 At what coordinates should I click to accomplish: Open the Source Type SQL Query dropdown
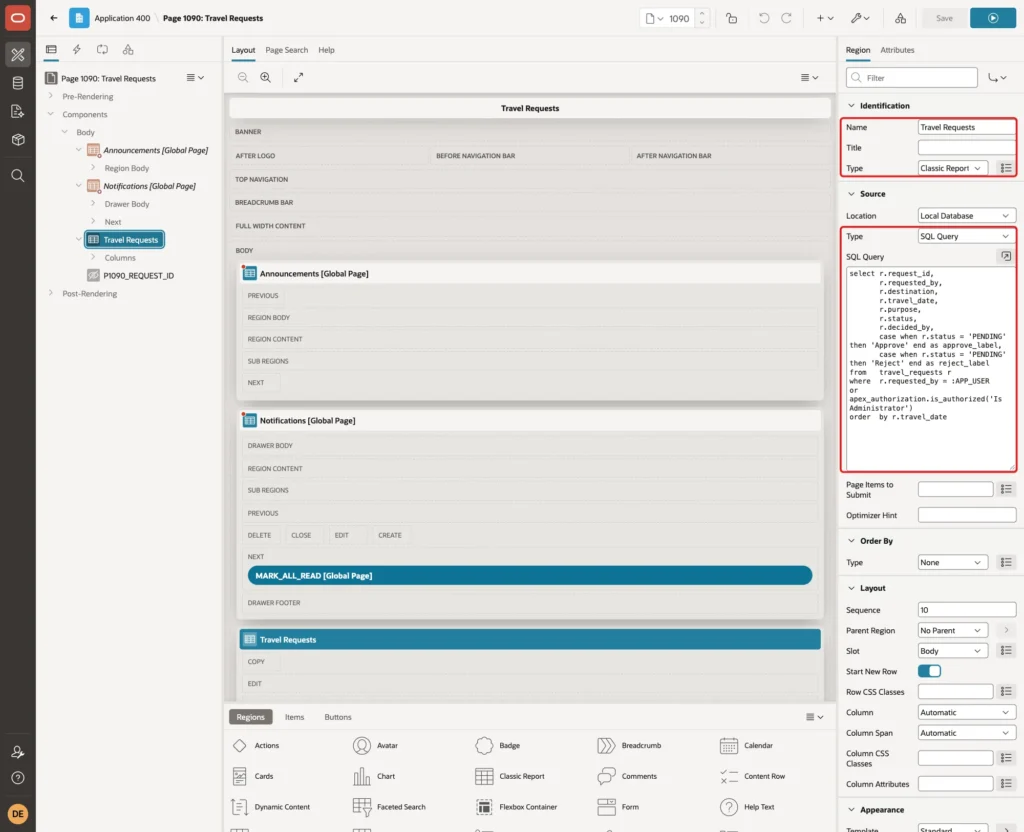966,236
